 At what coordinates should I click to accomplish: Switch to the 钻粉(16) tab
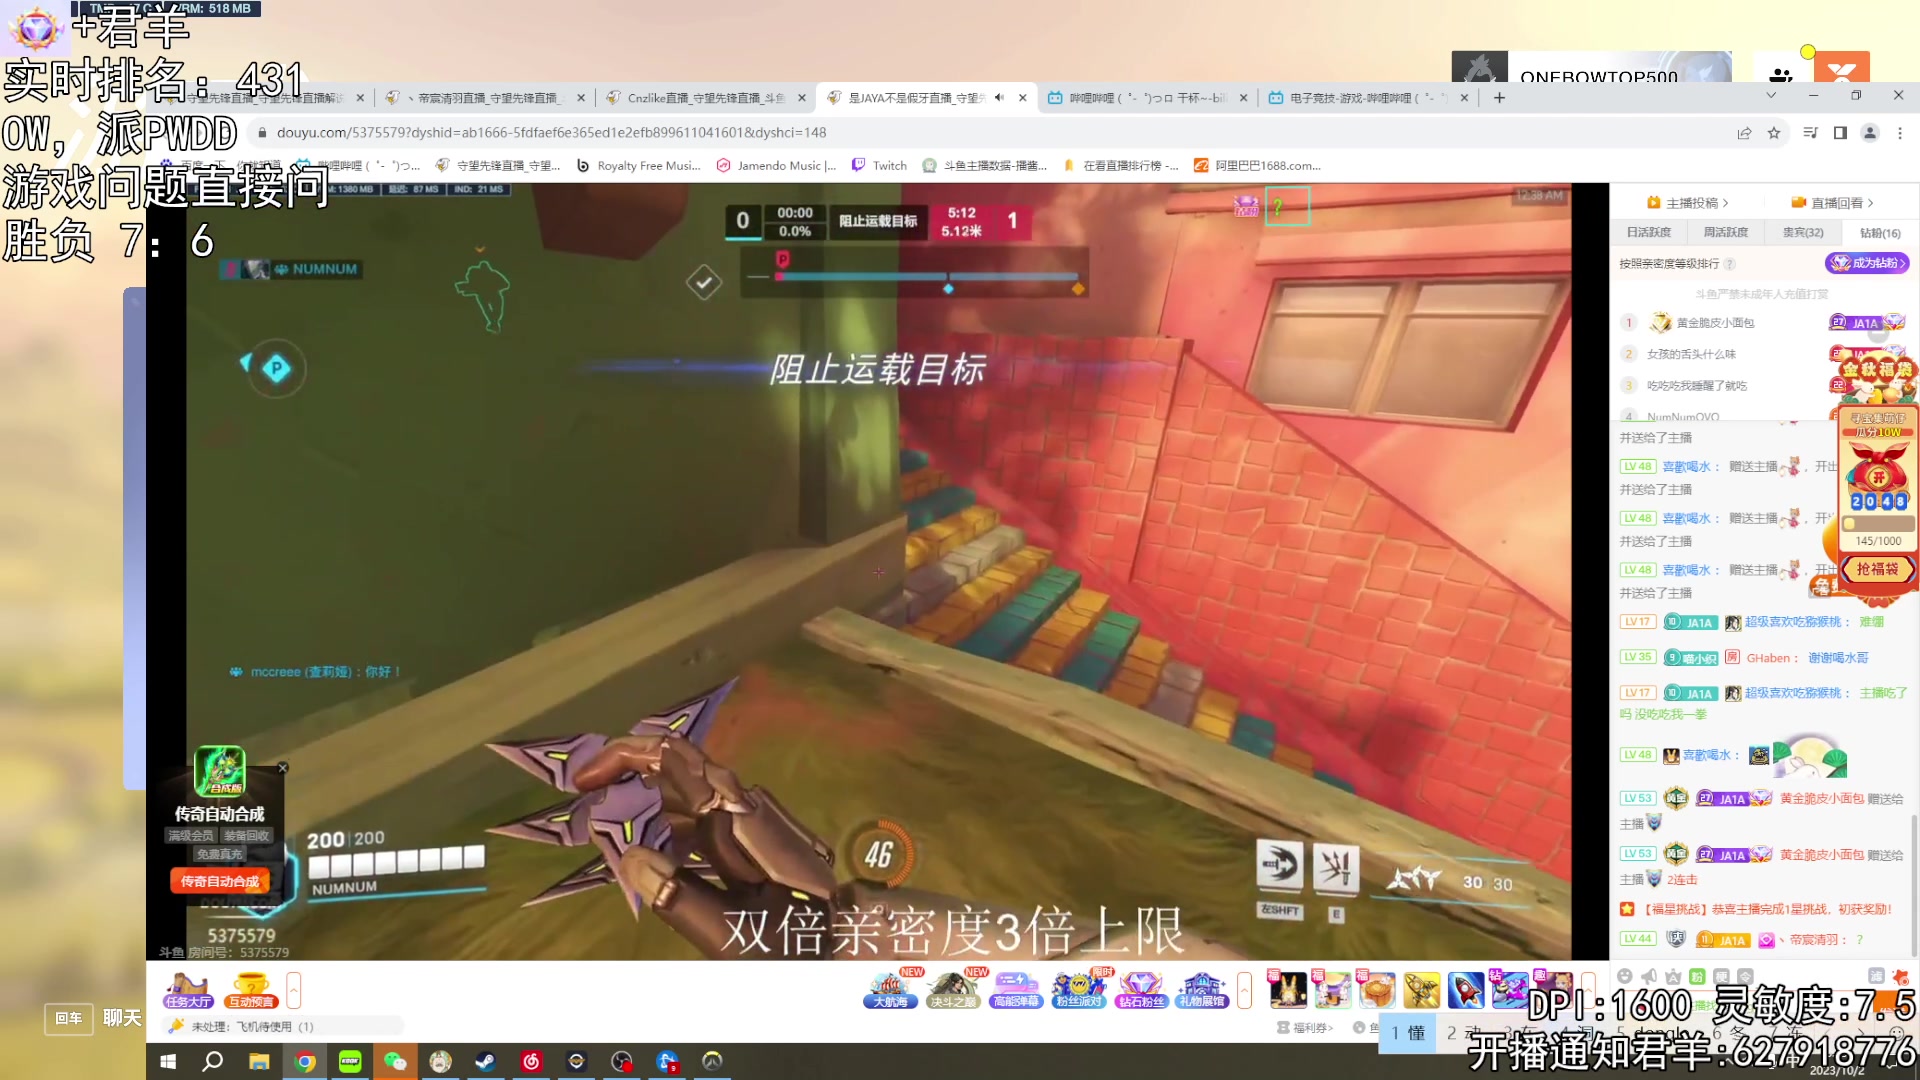1879,232
